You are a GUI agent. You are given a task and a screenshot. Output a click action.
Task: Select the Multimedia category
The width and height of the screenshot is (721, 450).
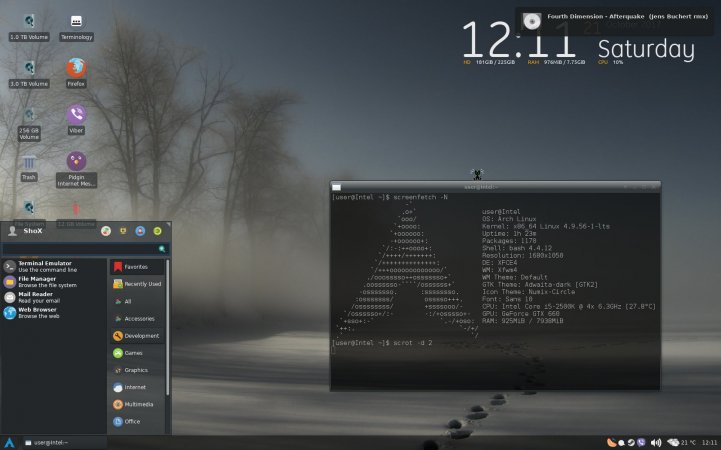click(137, 404)
